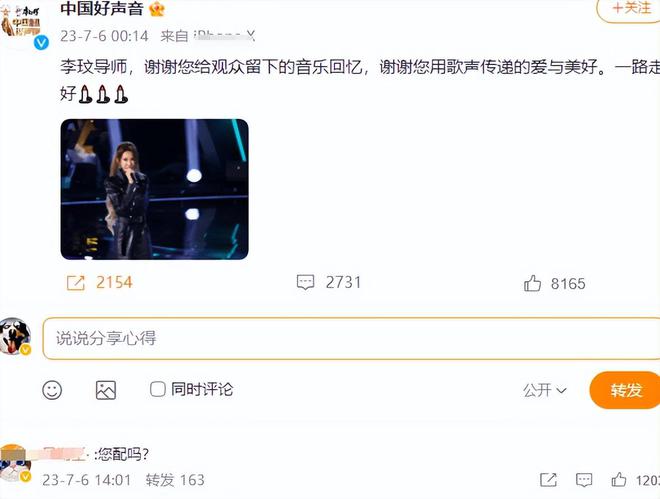
Task: Open the emoji picker smiley icon
Action: click(x=52, y=390)
